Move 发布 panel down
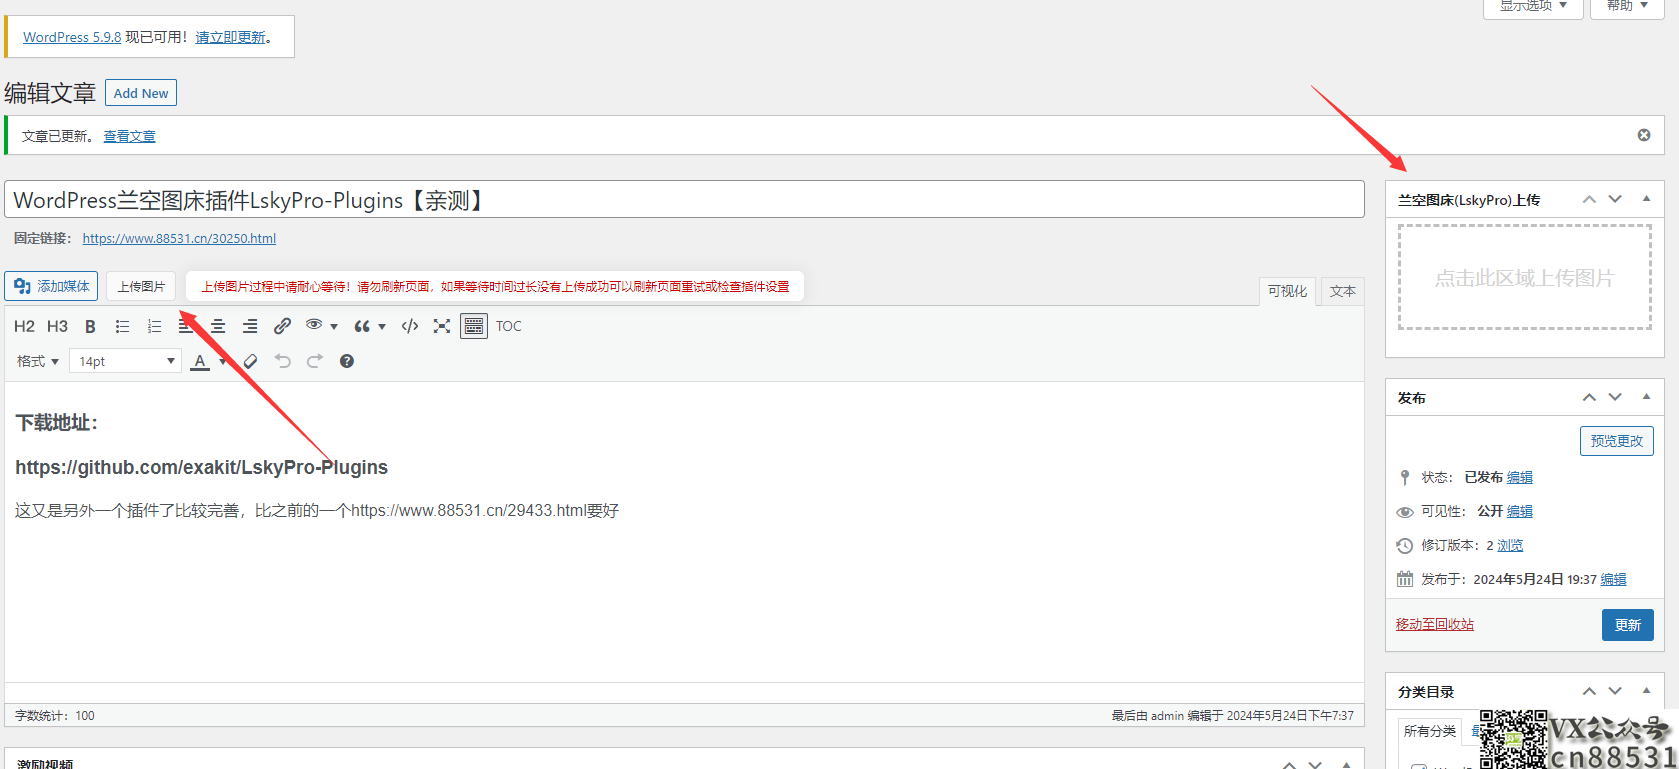 click(x=1615, y=397)
